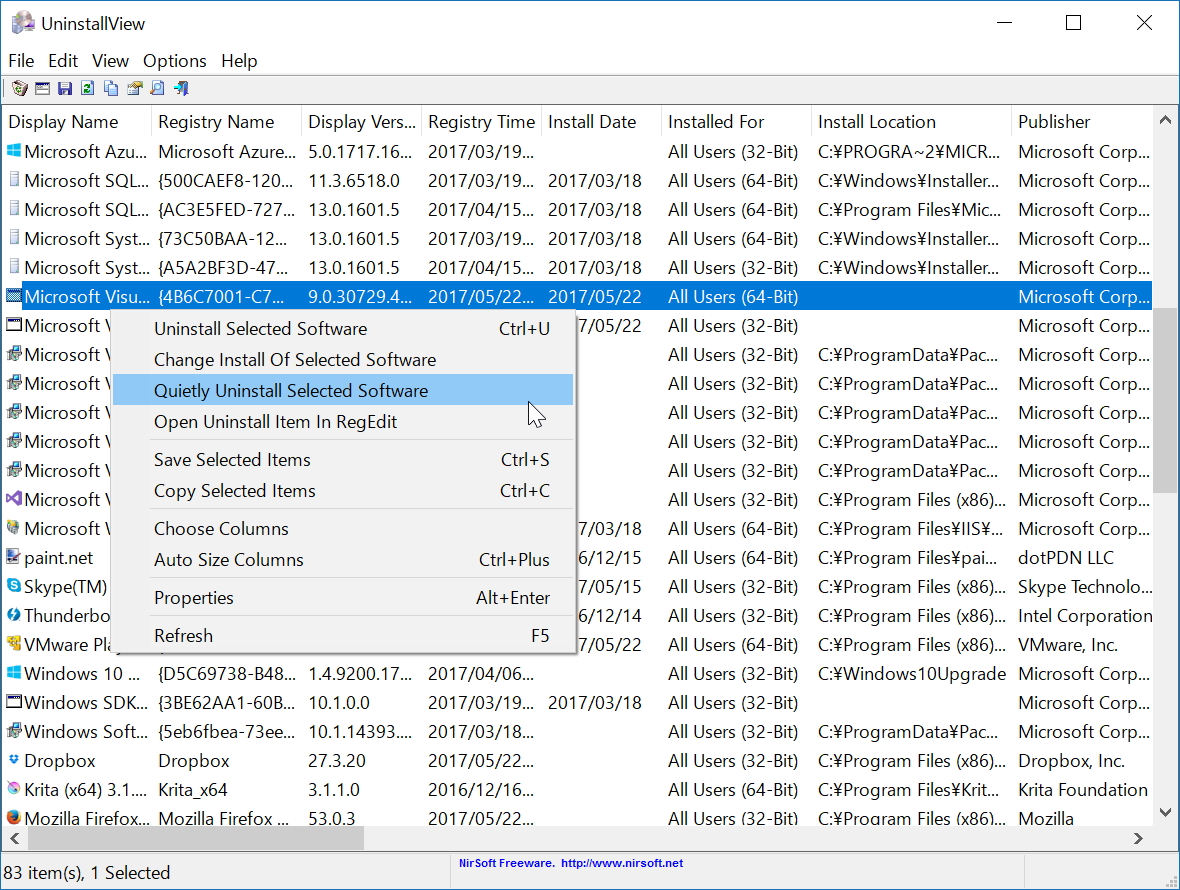Click the paint.net row icon
Image resolution: width=1180 pixels, height=890 pixels.
pyautogui.click(x=14, y=557)
